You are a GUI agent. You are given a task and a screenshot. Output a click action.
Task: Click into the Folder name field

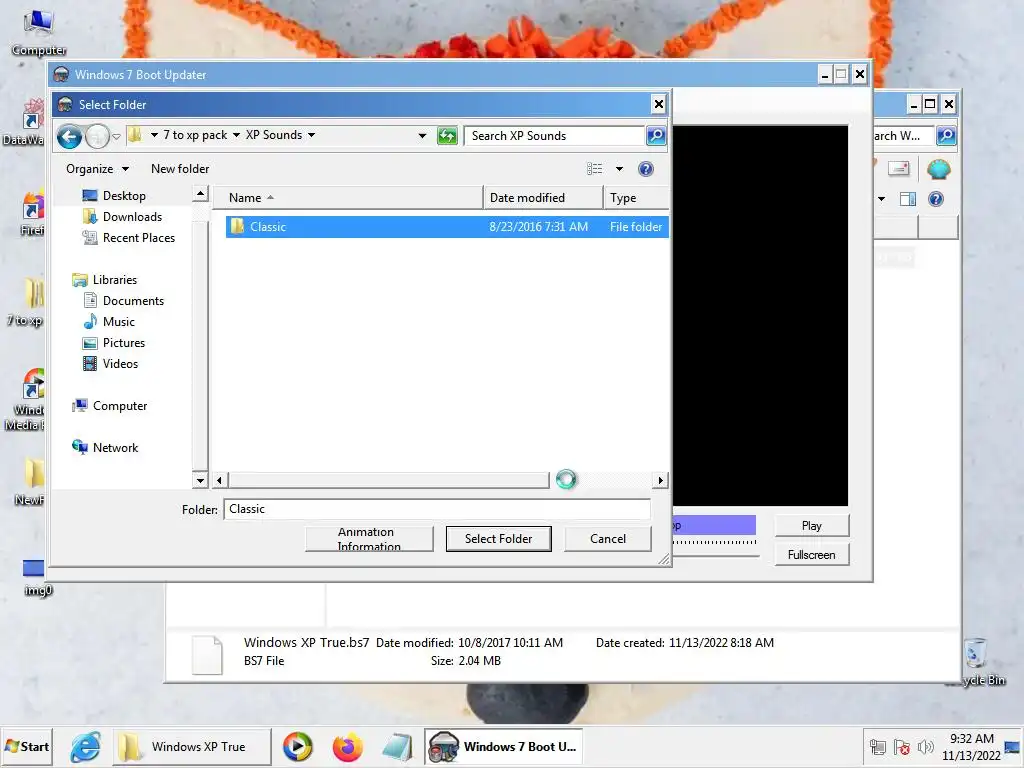pos(437,509)
